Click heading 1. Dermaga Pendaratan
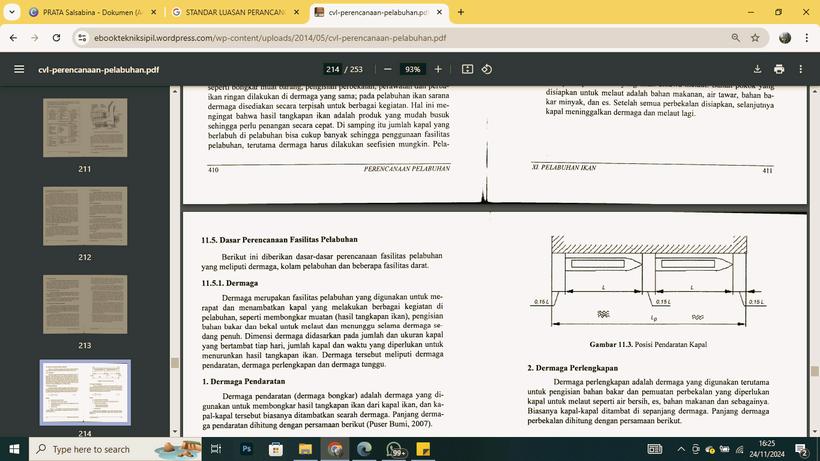820x461 pixels. click(243, 381)
